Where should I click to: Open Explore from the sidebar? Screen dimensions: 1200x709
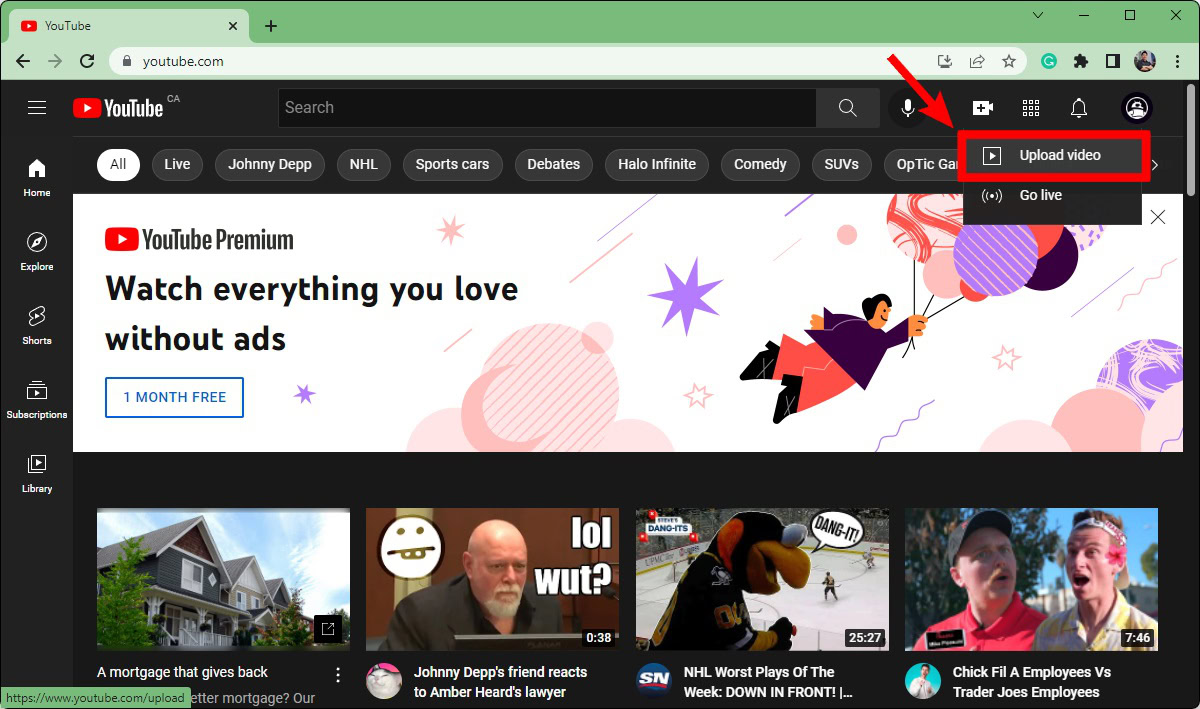(37, 251)
